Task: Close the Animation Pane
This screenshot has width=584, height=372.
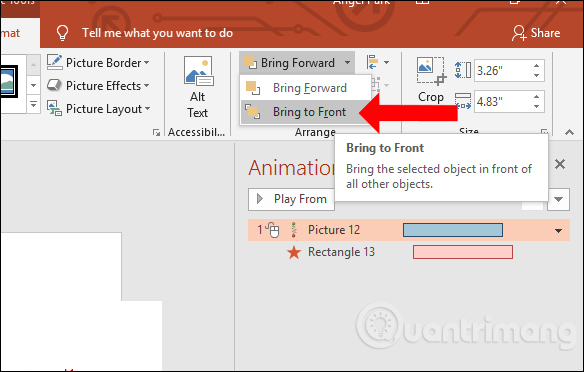Action: 560,164
